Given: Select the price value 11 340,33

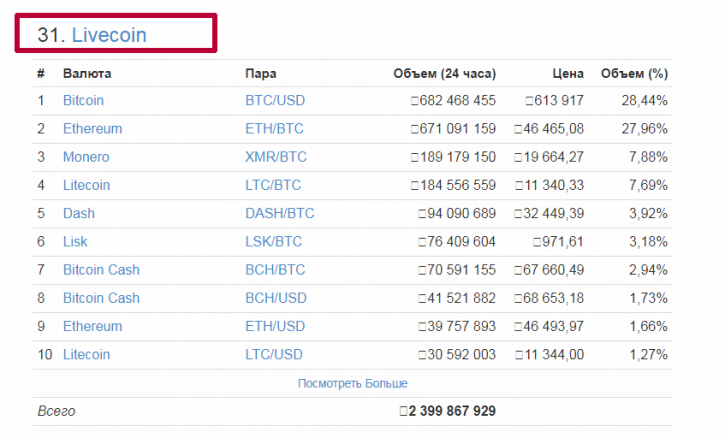Looking at the screenshot, I should [549, 185].
